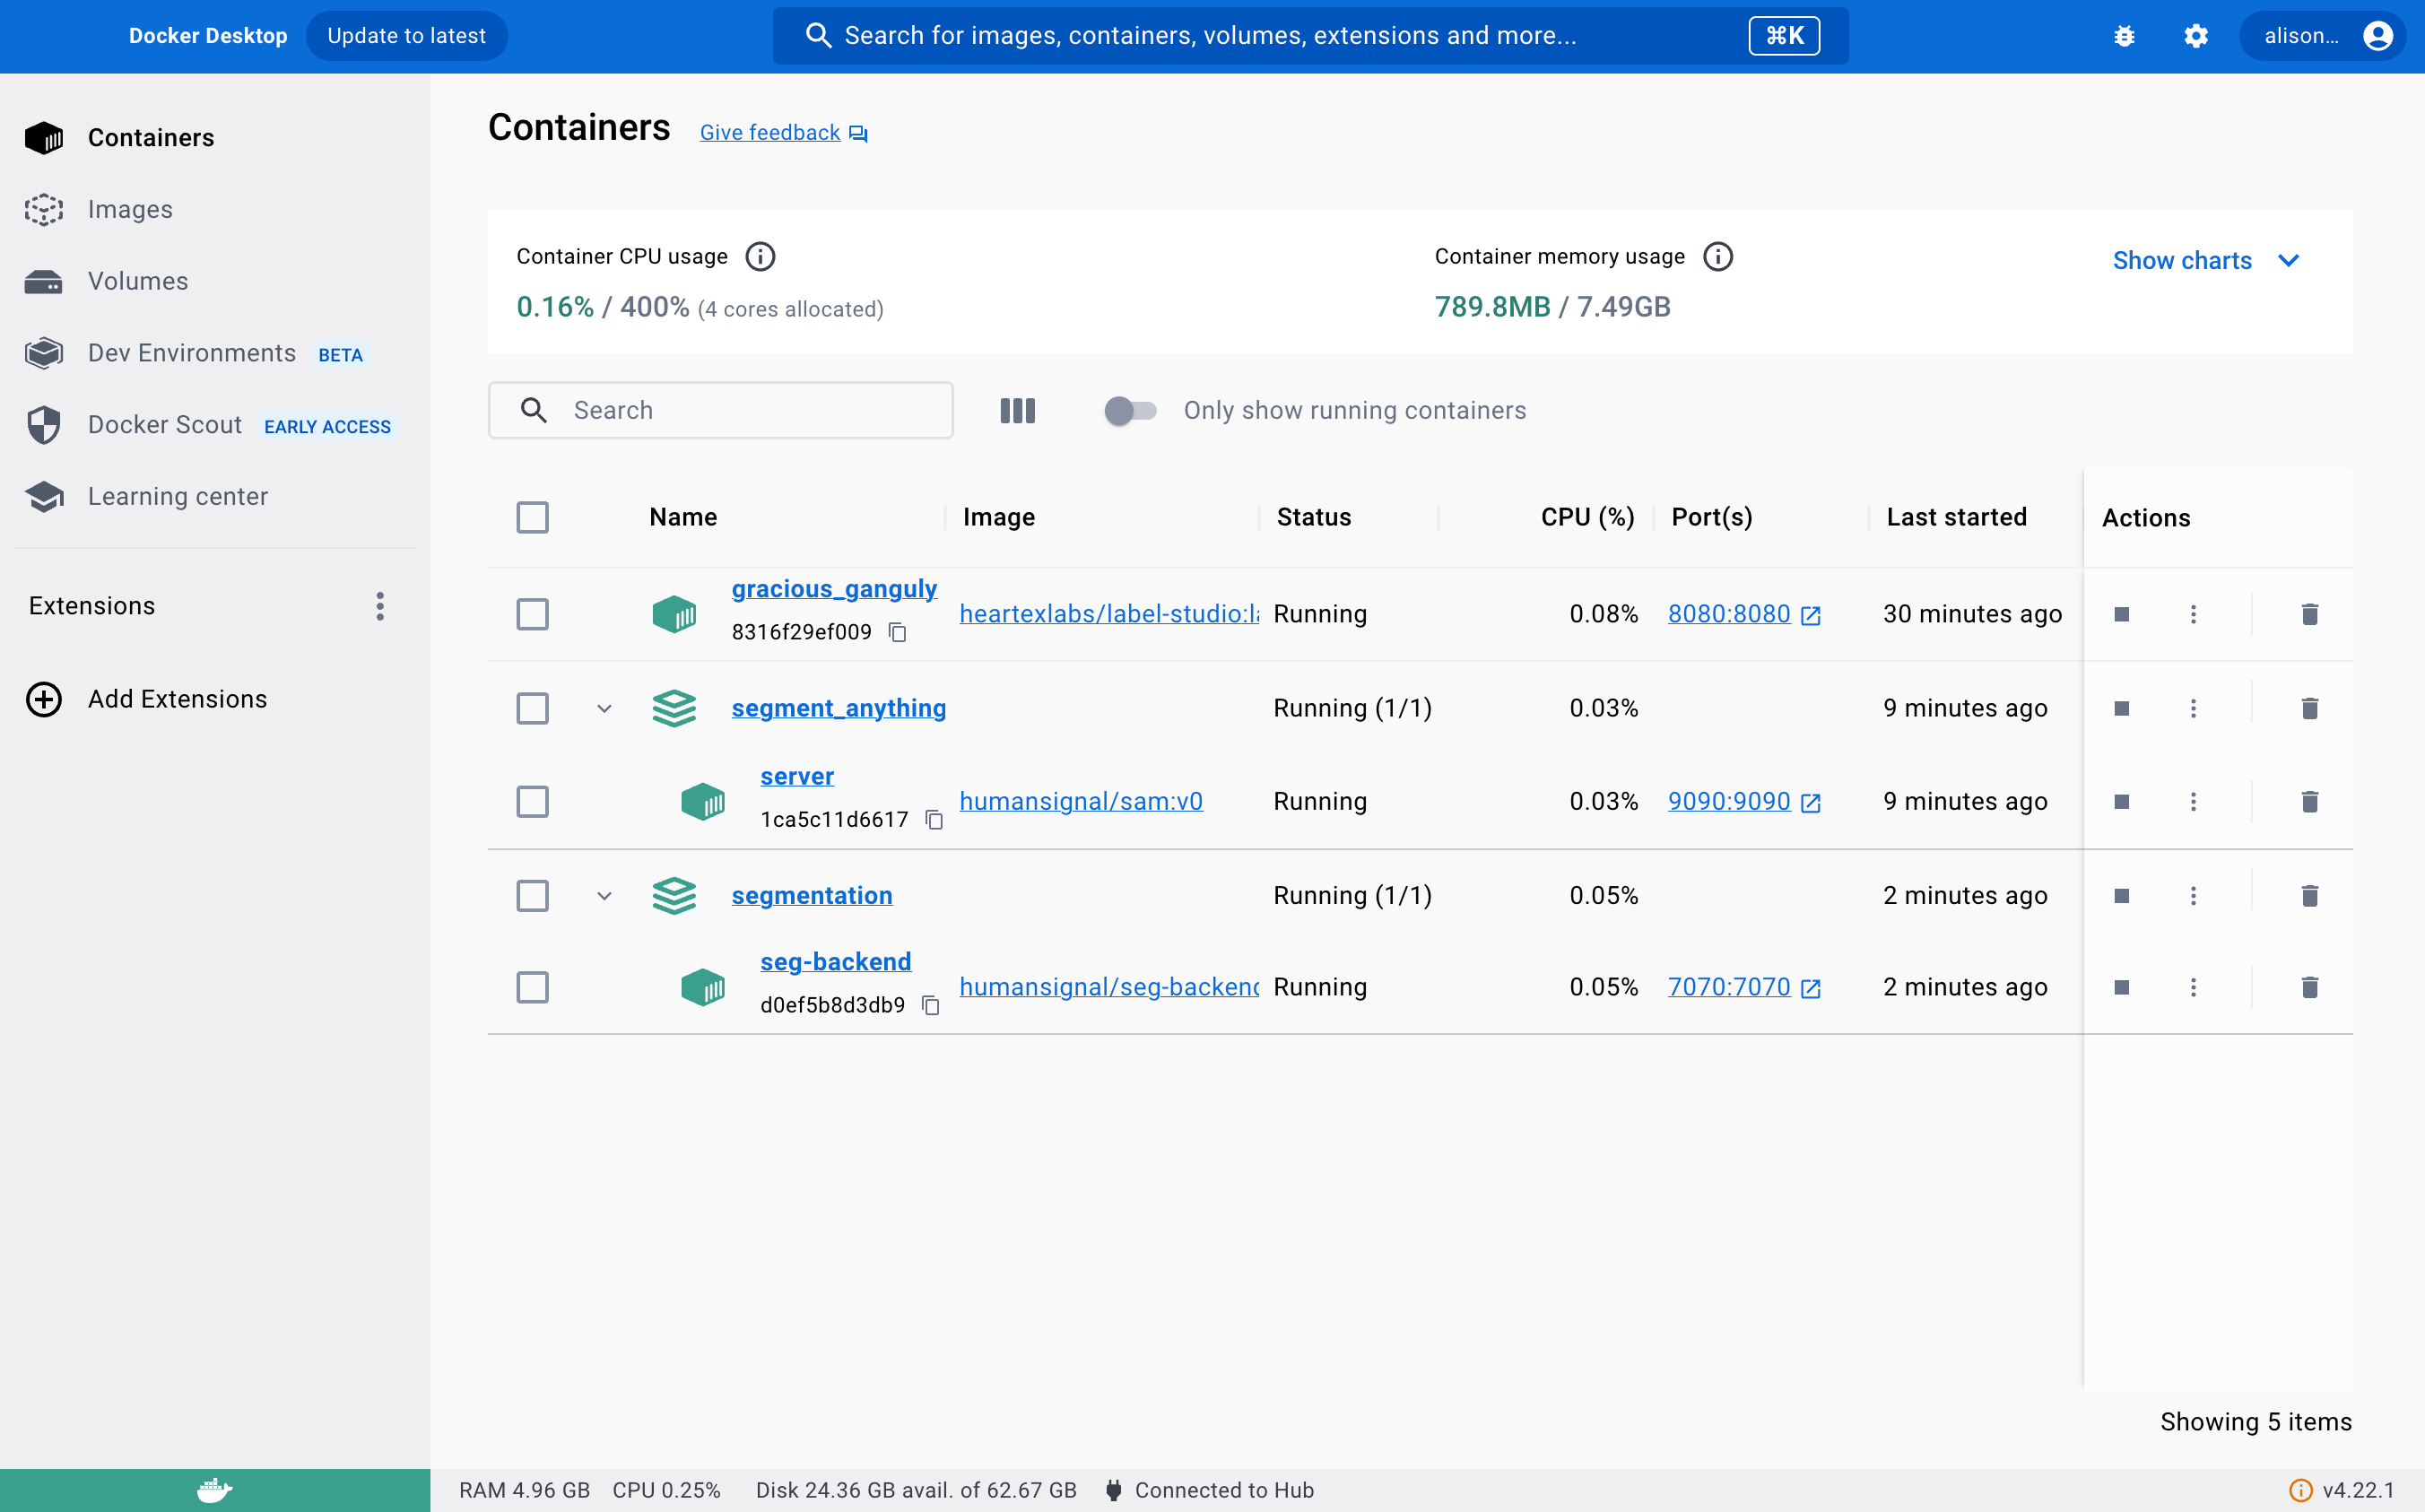
Task: Delete the seg-backend container
Action: 2309,987
